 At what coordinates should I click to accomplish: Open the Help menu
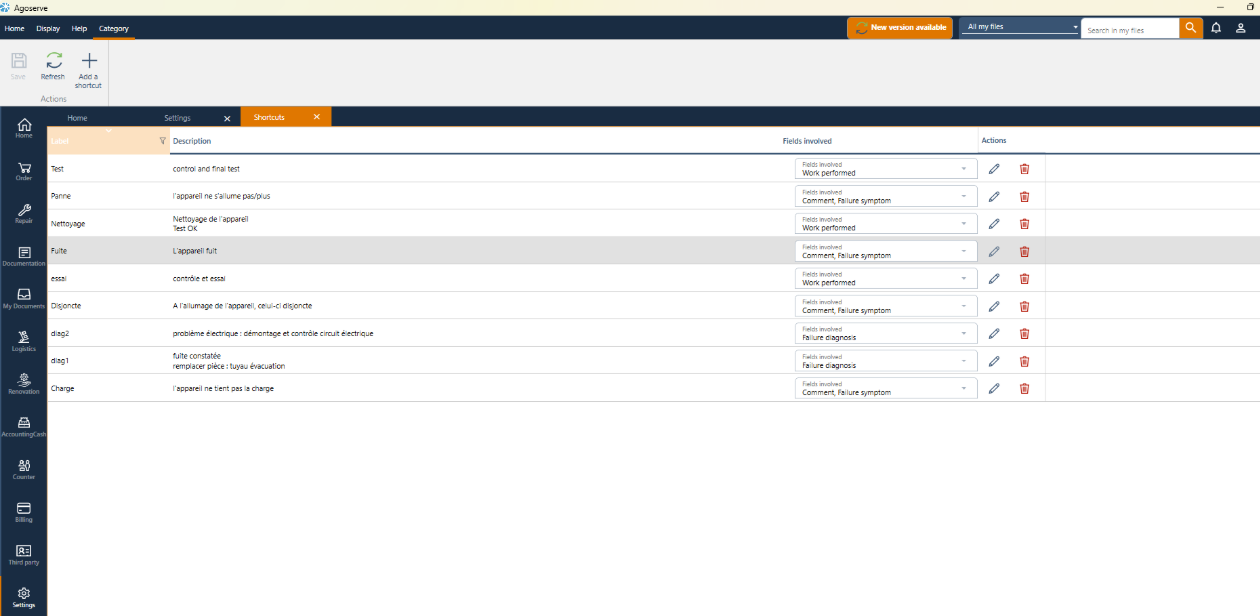(x=80, y=28)
